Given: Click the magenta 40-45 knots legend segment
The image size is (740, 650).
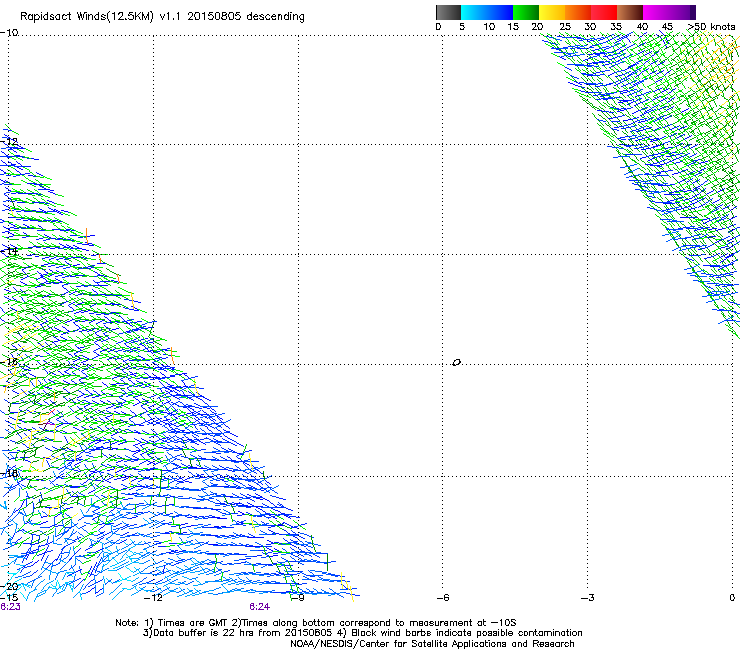Looking at the screenshot, I should (x=656, y=12).
